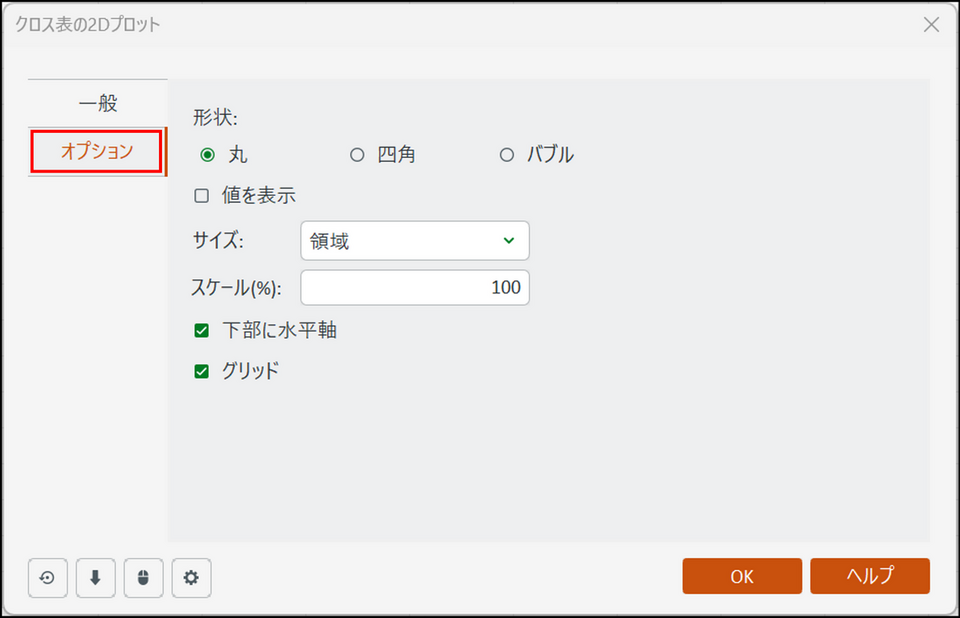The image size is (960, 618).
Task: Select the オプション tab
Action: coord(97,152)
